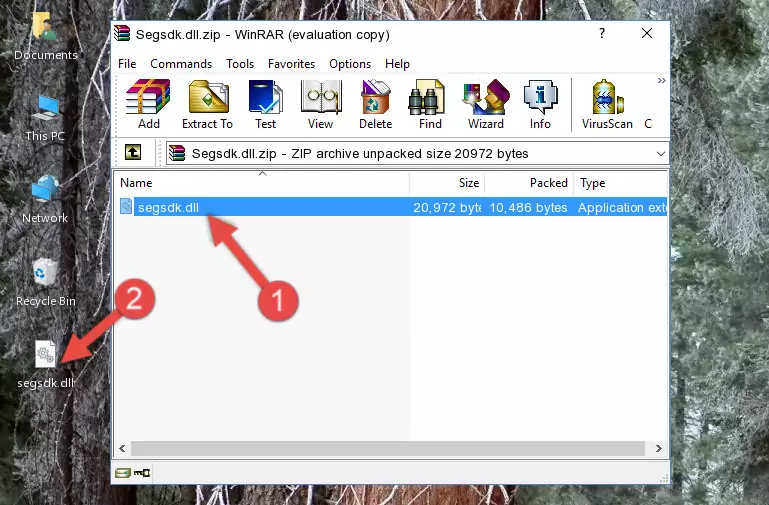Open the archive path dropdown
The height and width of the screenshot is (505, 769).
(x=661, y=153)
